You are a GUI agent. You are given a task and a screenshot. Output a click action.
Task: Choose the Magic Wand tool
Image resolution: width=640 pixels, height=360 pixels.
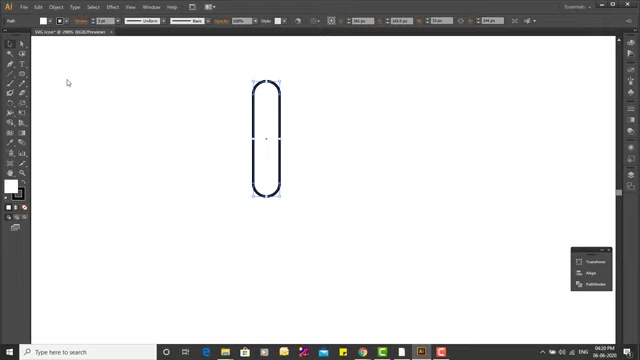(x=10, y=54)
